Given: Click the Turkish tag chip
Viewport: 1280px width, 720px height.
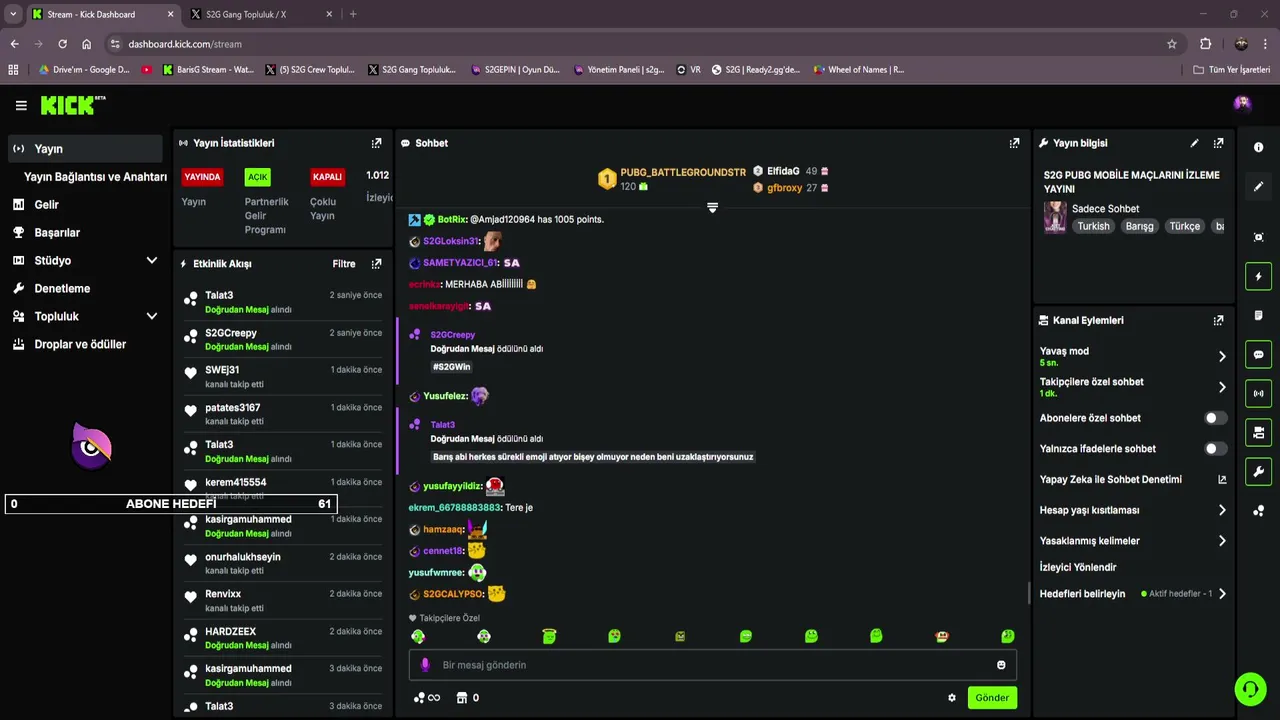Looking at the screenshot, I should (1093, 226).
